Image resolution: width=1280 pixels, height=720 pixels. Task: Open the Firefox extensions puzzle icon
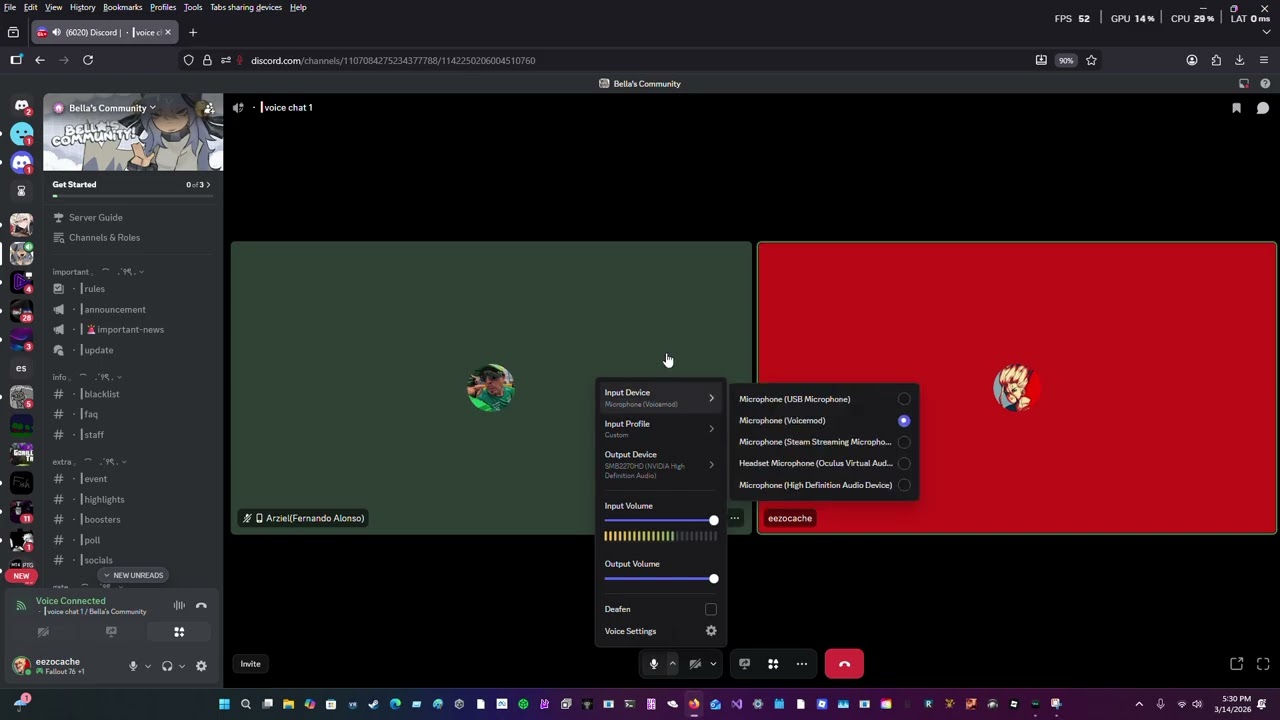[1216, 60]
